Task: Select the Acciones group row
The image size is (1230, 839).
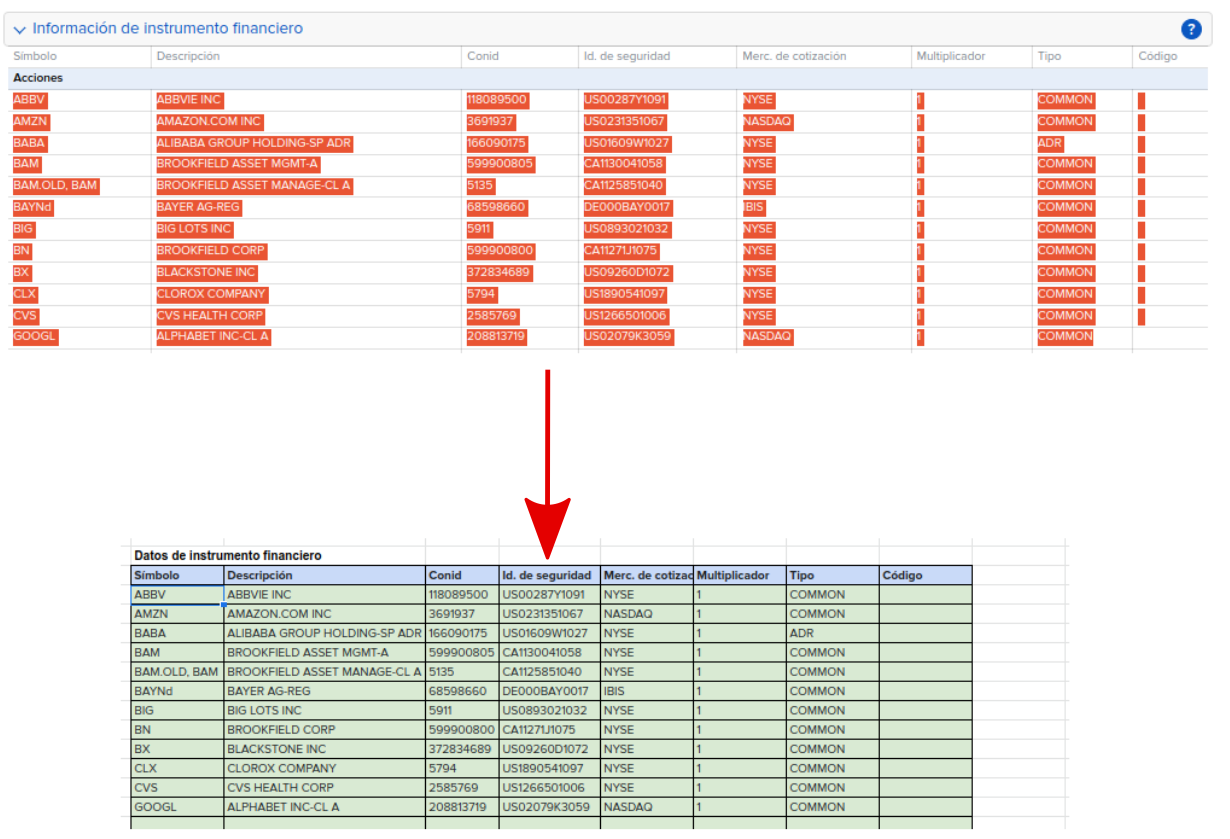Action: pyautogui.click(x=608, y=78)
